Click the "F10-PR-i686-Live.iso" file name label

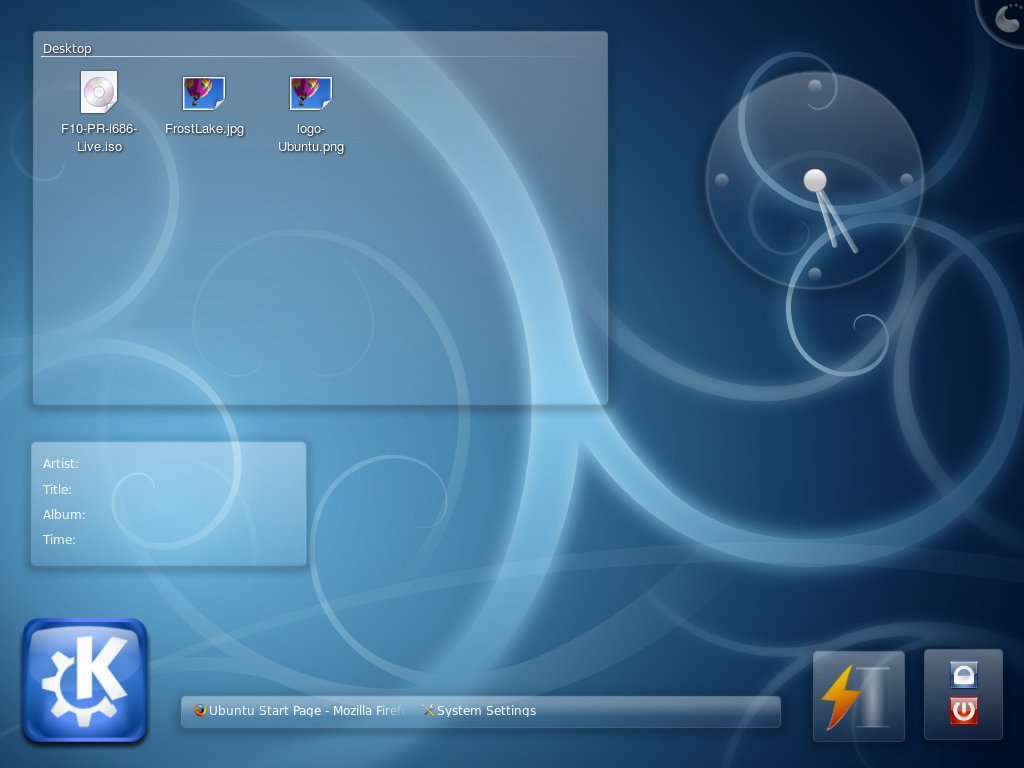point(99,138)
